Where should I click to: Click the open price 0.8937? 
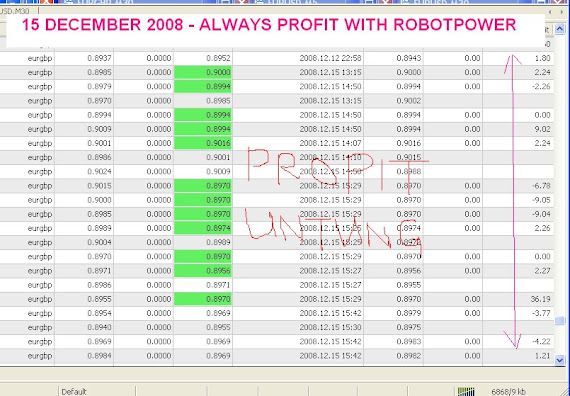99,58
